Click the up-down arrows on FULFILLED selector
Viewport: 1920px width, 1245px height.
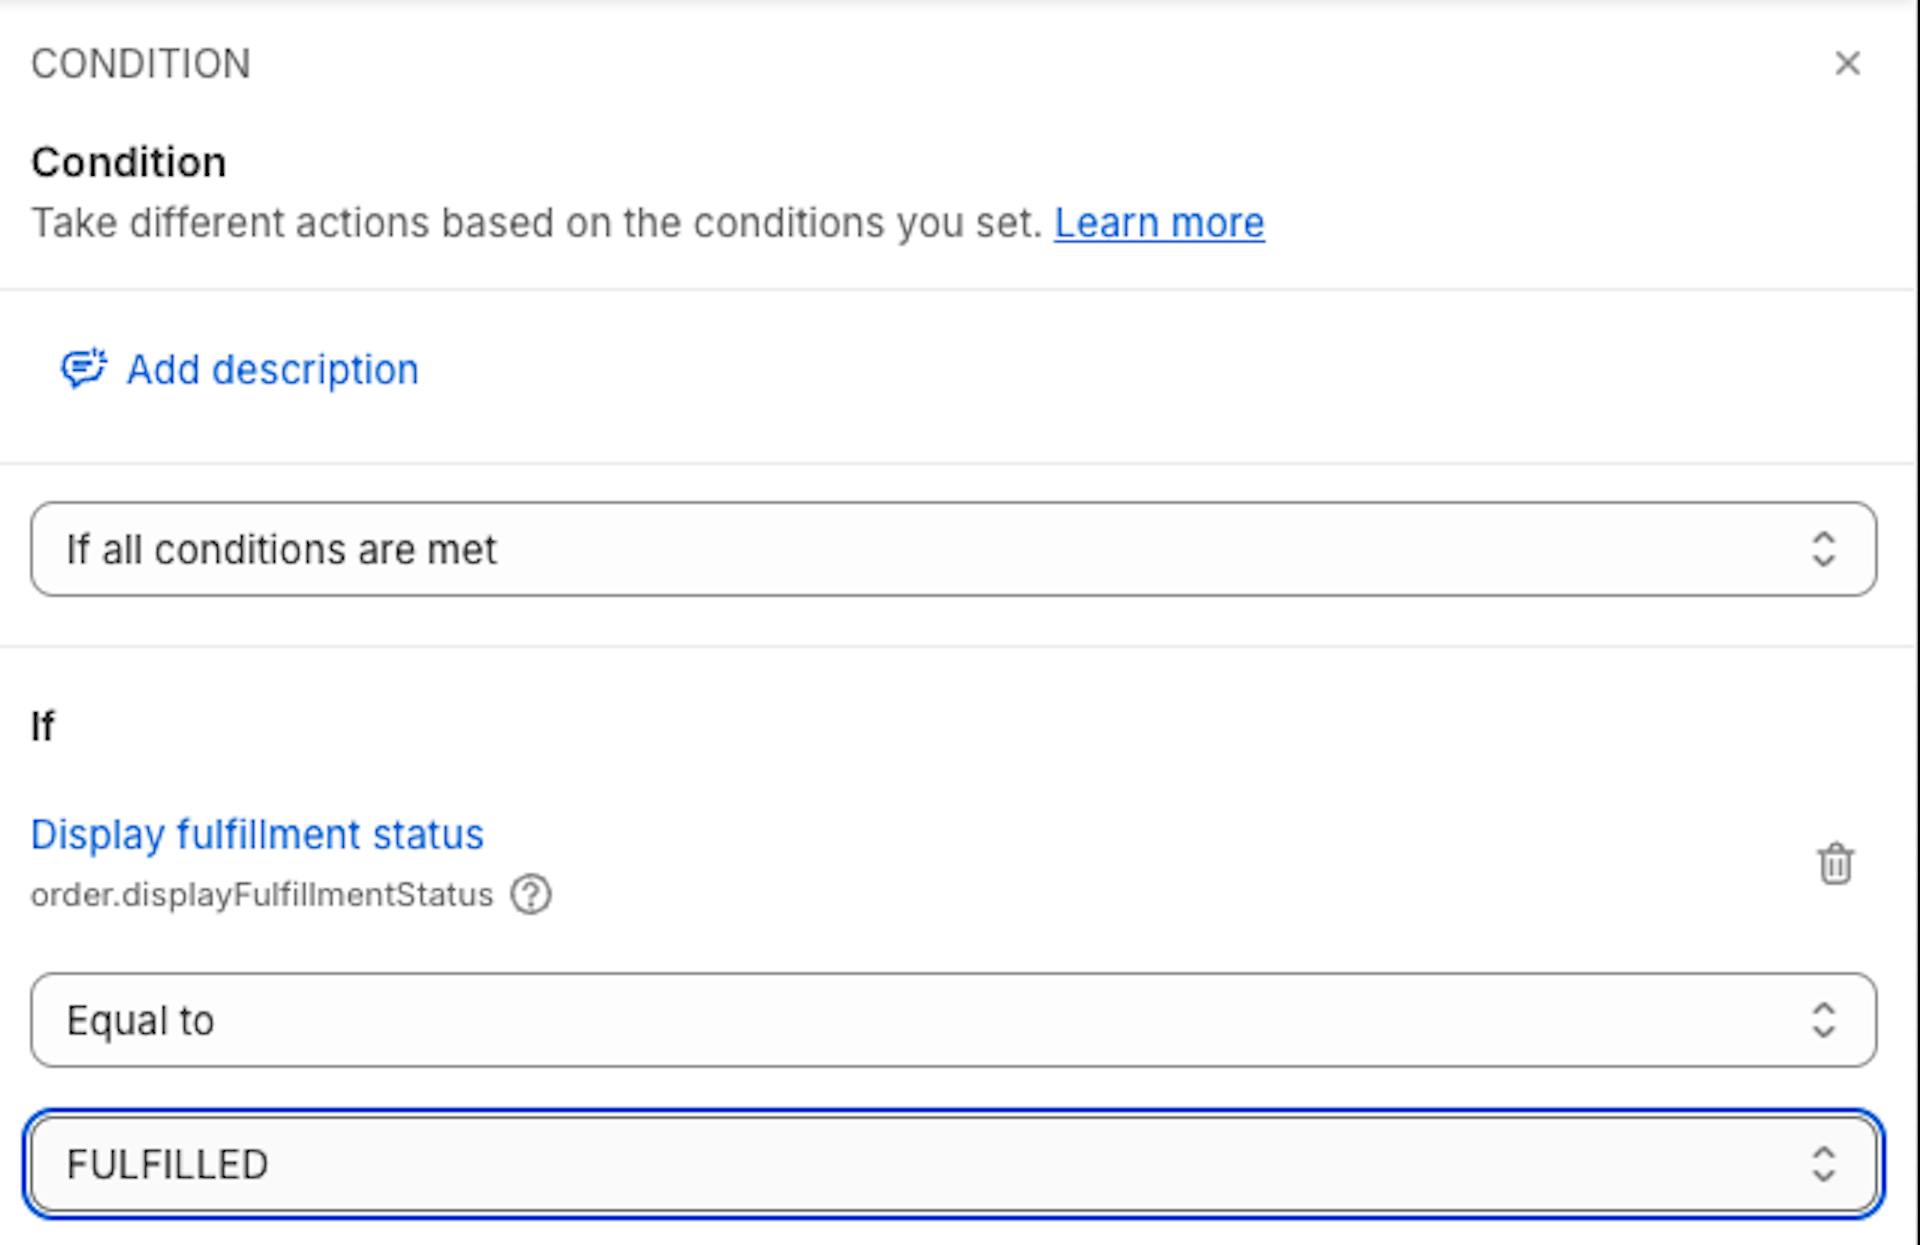[1823, 1164]
